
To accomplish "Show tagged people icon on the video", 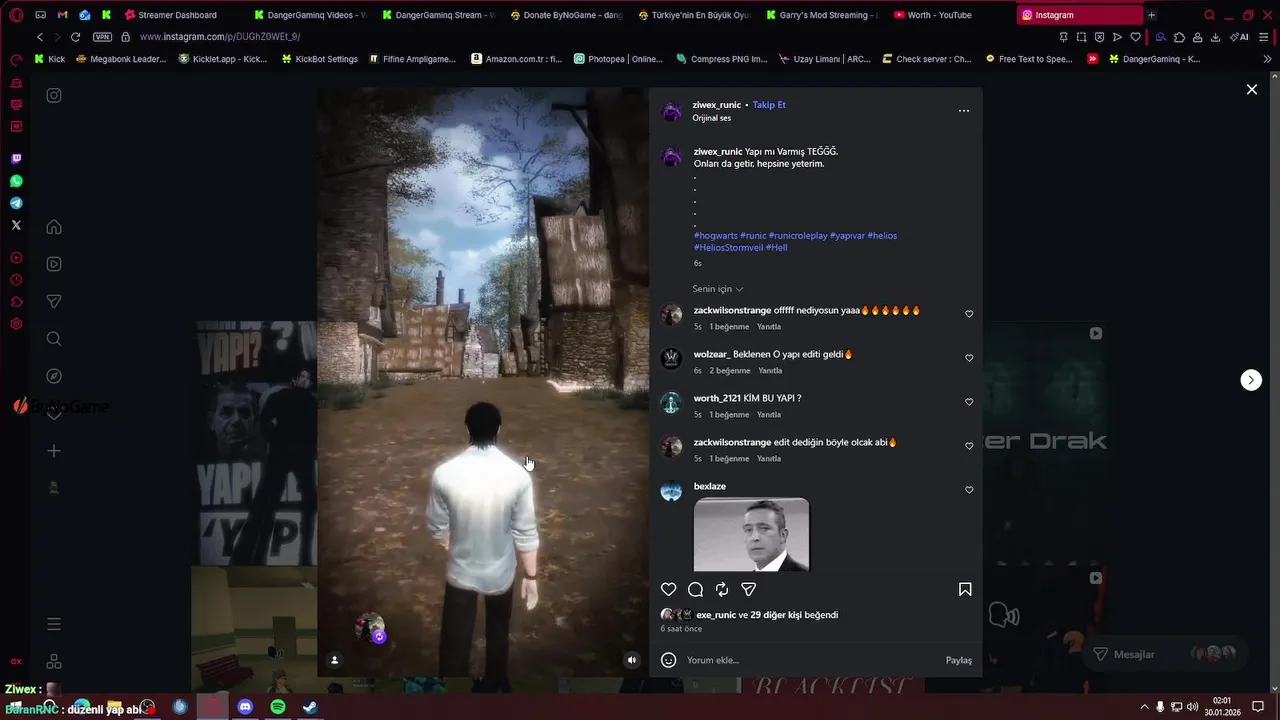I will coord(334,660).
